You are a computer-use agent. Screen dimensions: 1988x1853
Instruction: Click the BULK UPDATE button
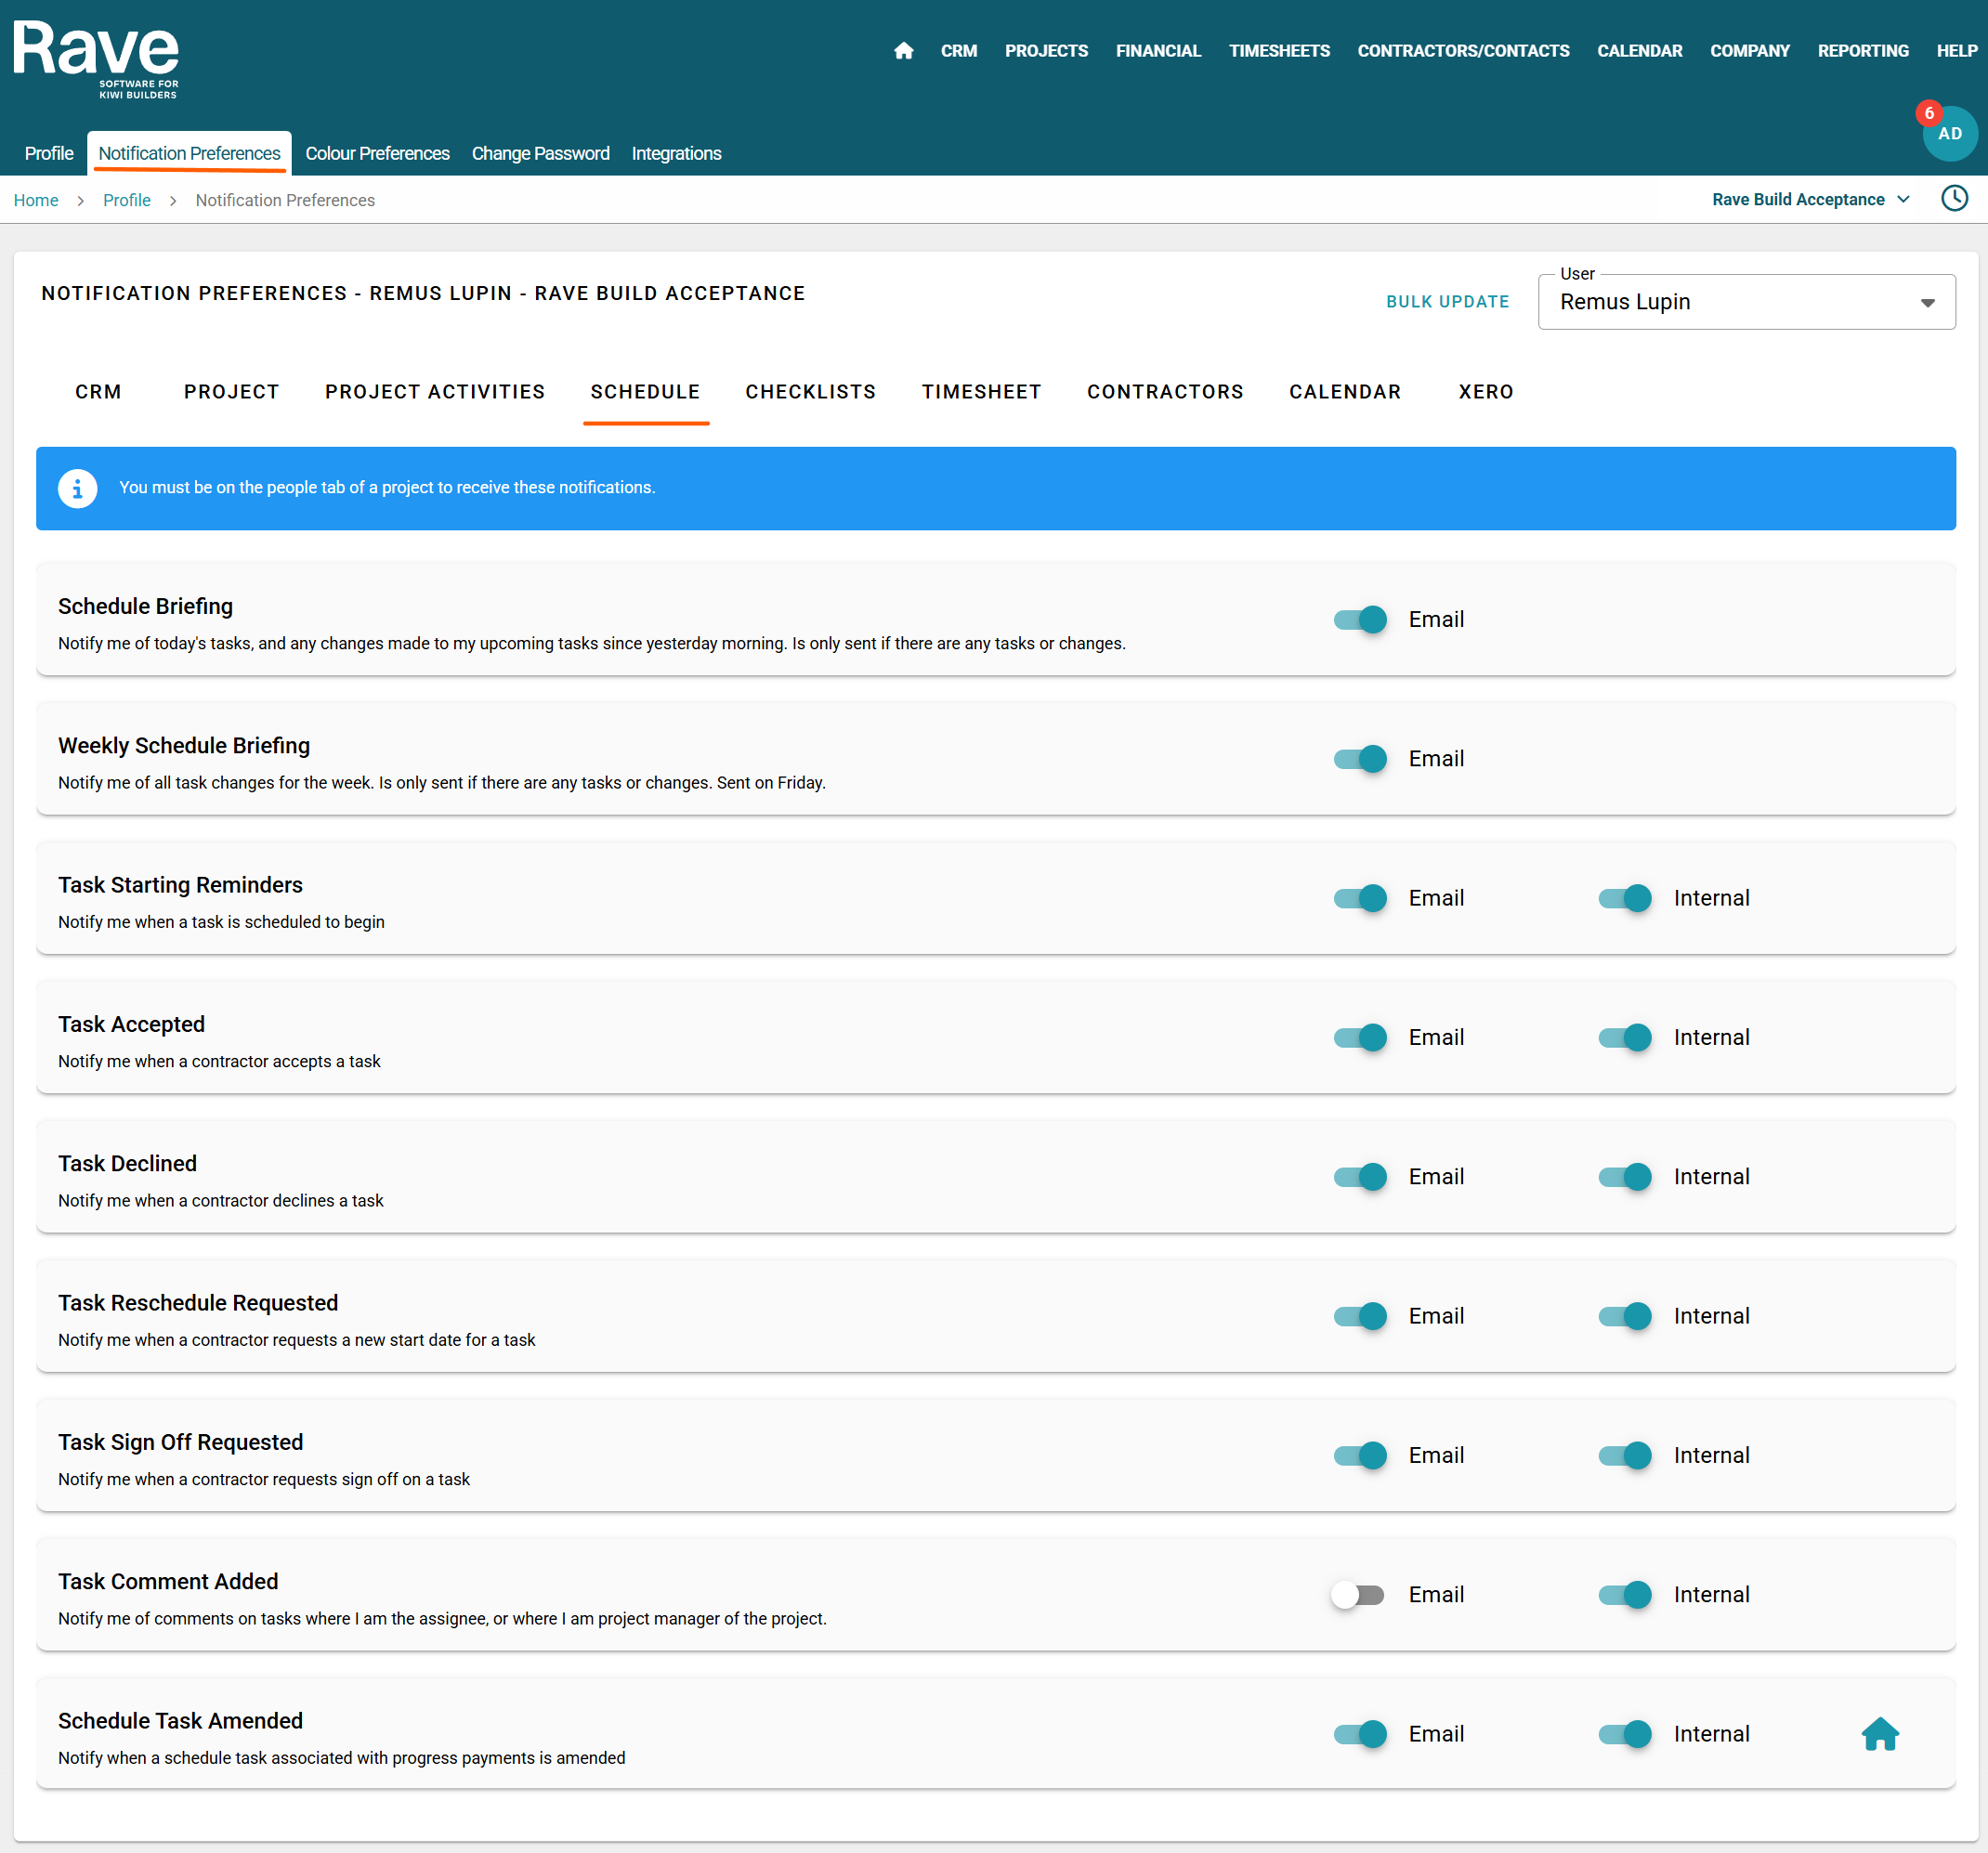pos(1446,302)
